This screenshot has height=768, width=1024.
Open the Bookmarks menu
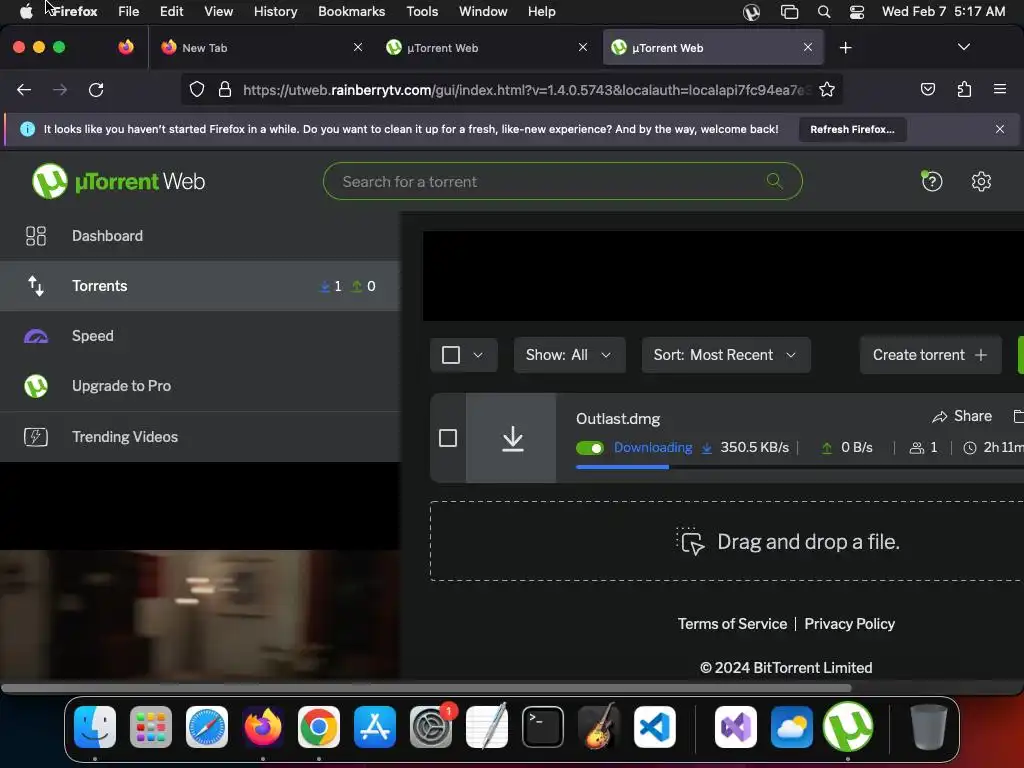[x=351, y=12]
